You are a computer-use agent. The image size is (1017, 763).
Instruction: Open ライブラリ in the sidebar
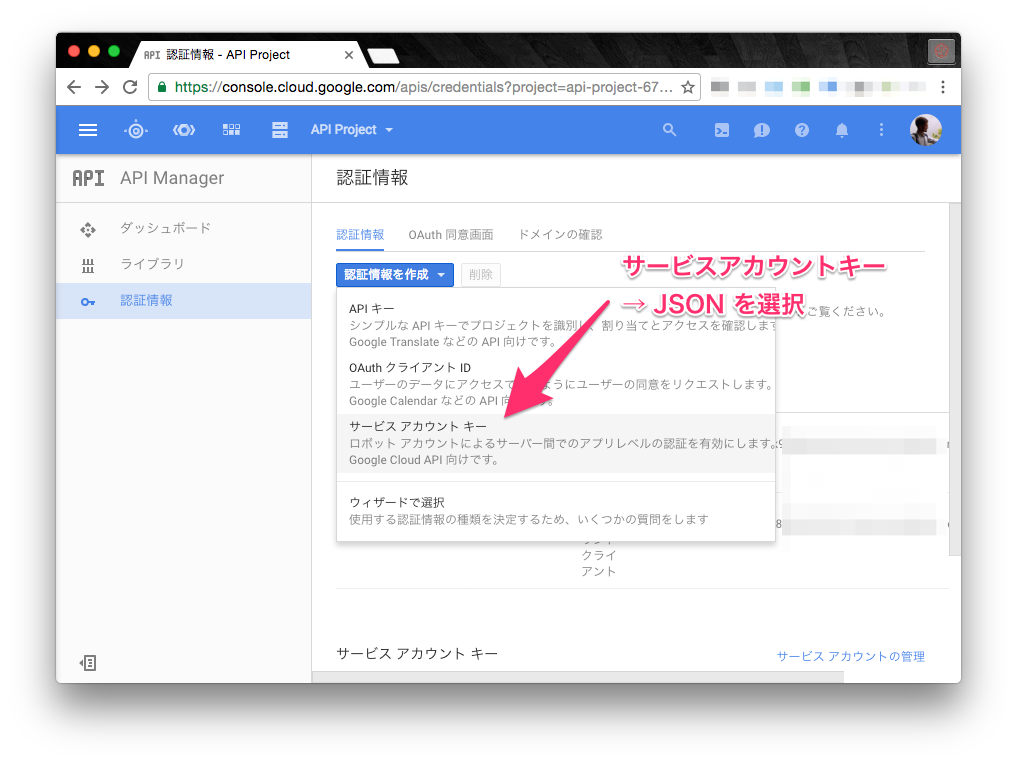(x=152, y=264)
